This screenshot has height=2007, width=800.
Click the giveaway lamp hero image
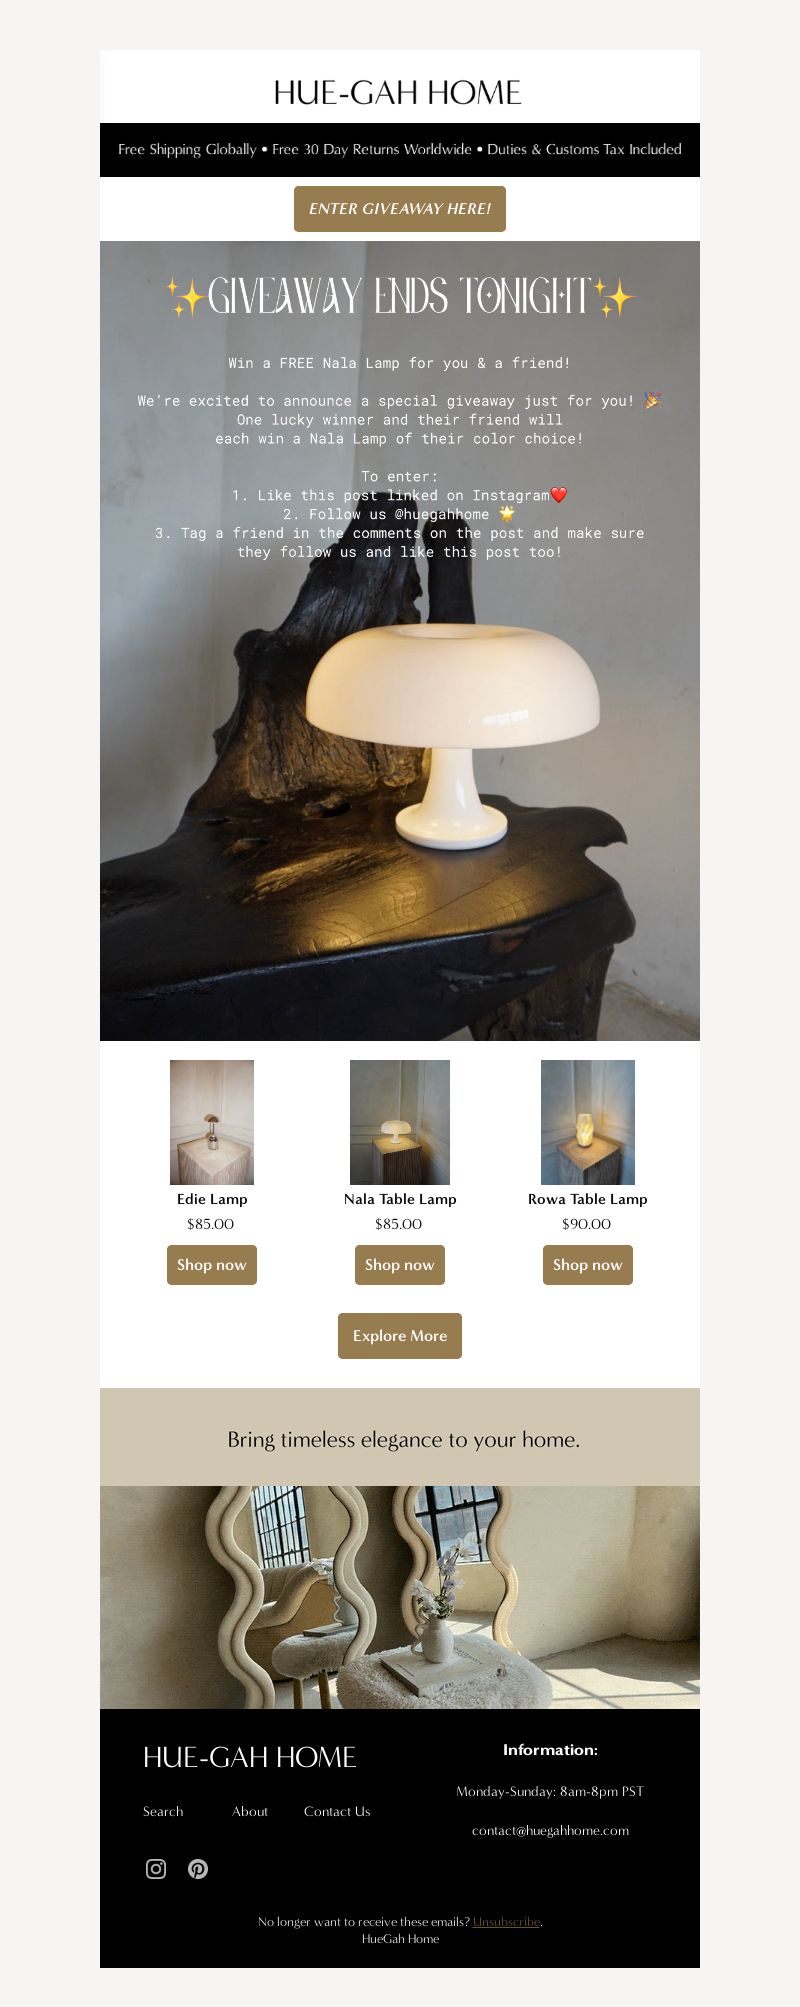coord(400,641)
